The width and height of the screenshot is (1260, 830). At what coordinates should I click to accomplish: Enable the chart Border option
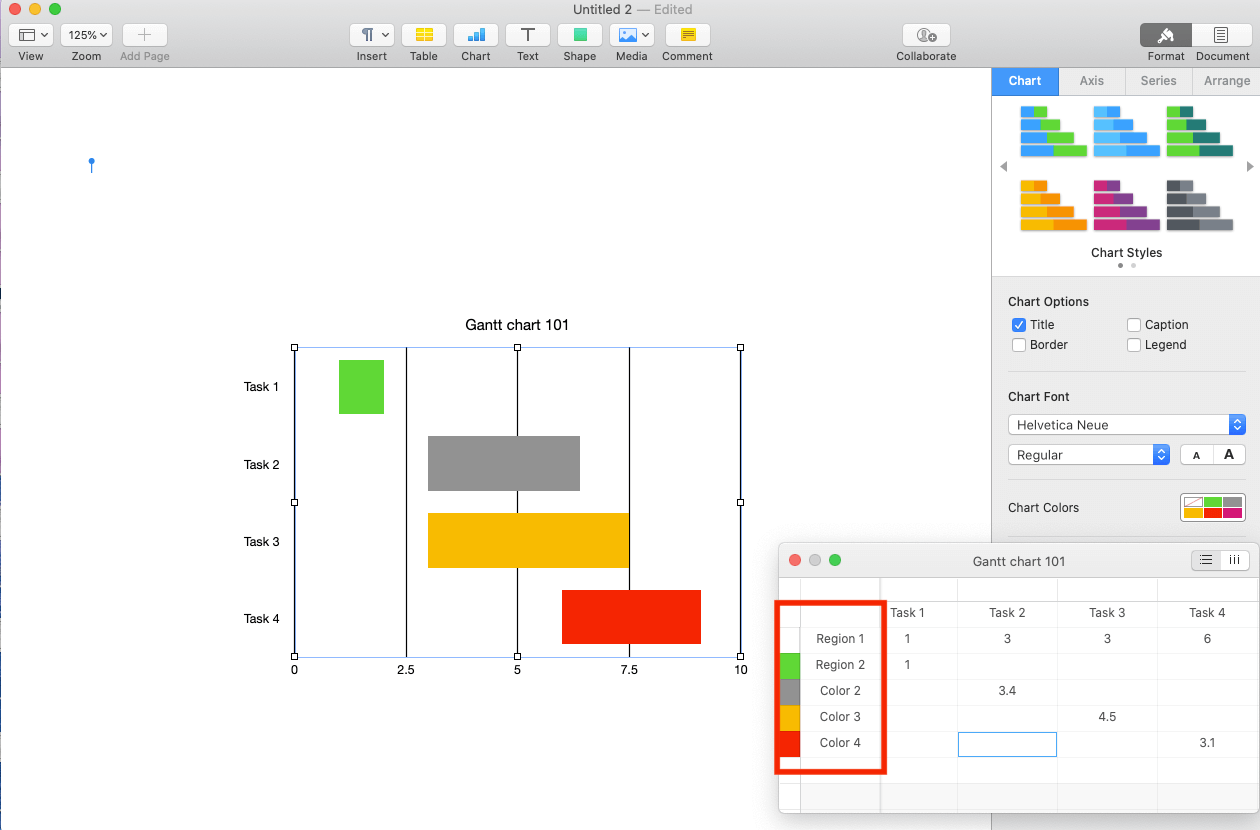1019,344
